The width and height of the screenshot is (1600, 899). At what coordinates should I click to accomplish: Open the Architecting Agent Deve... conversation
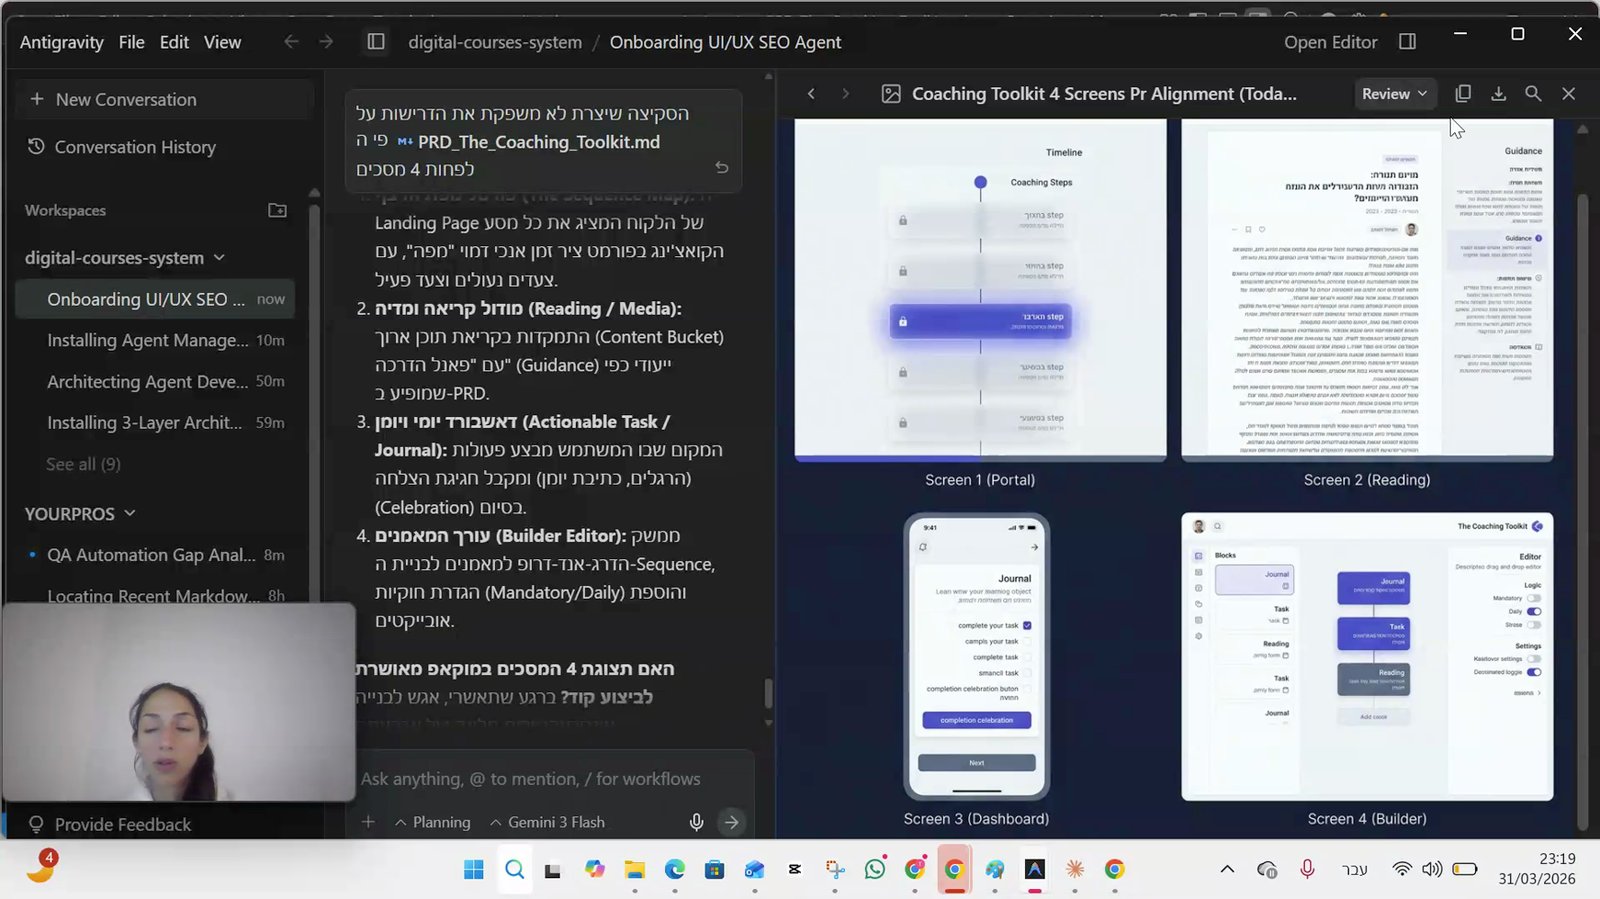click(155, 381)
